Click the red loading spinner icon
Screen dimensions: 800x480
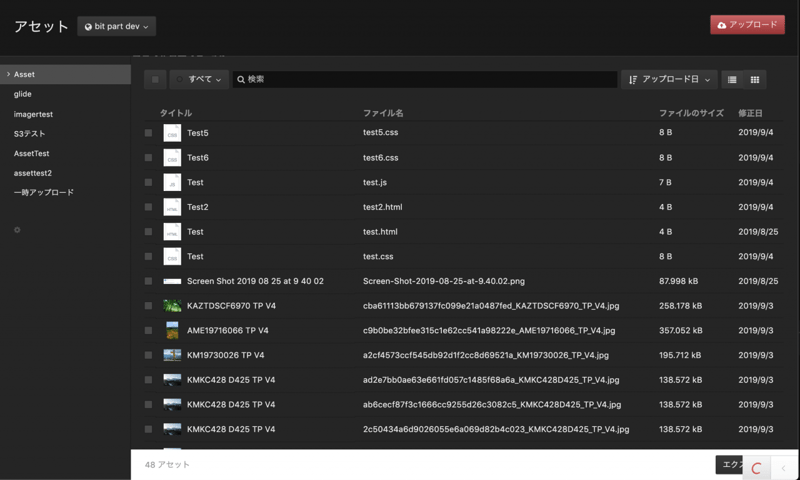756,468
